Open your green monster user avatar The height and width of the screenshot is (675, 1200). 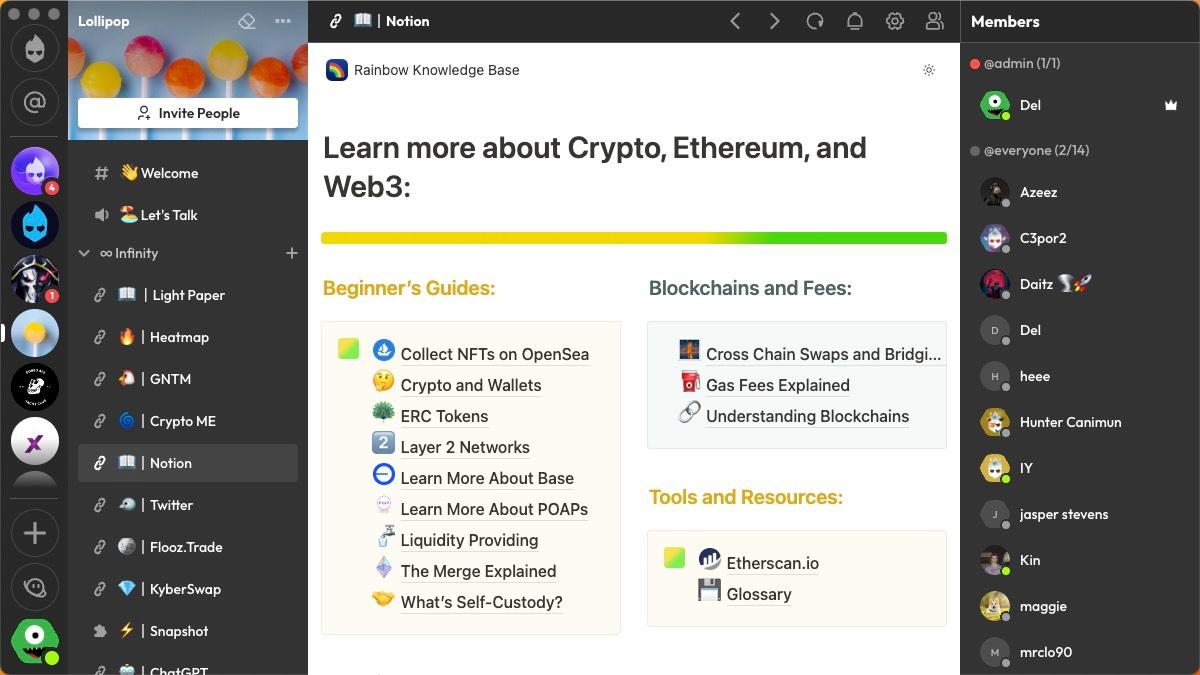[35, 641]
